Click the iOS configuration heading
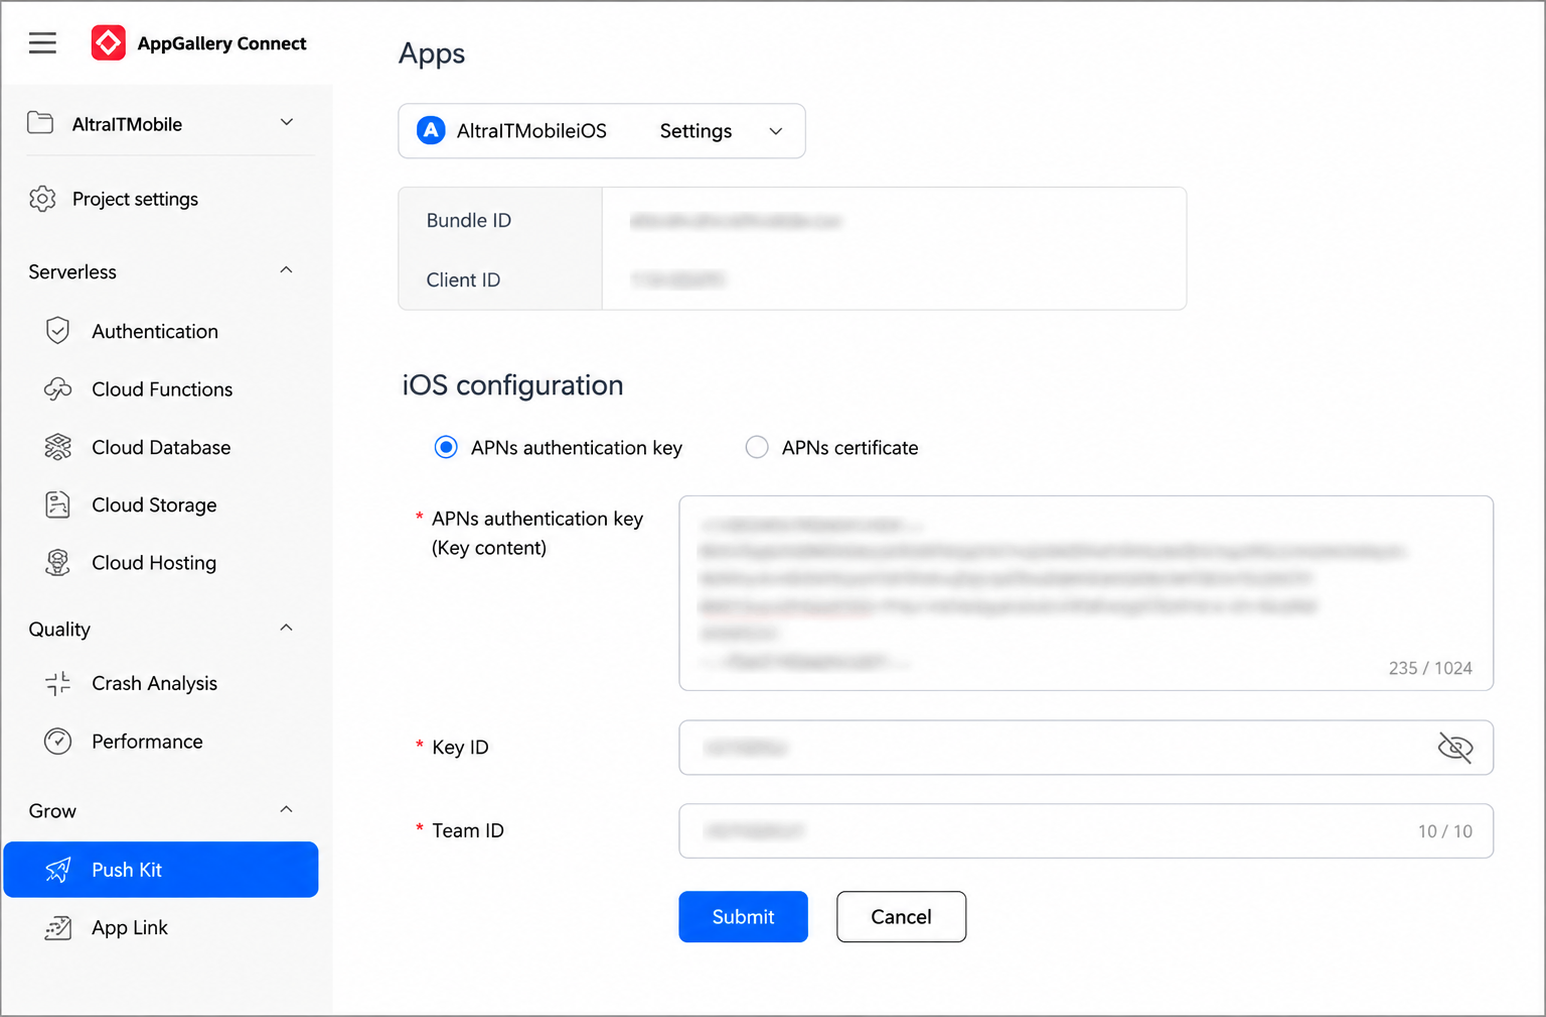This screenshot has width=1546, height=1017. 513,385
